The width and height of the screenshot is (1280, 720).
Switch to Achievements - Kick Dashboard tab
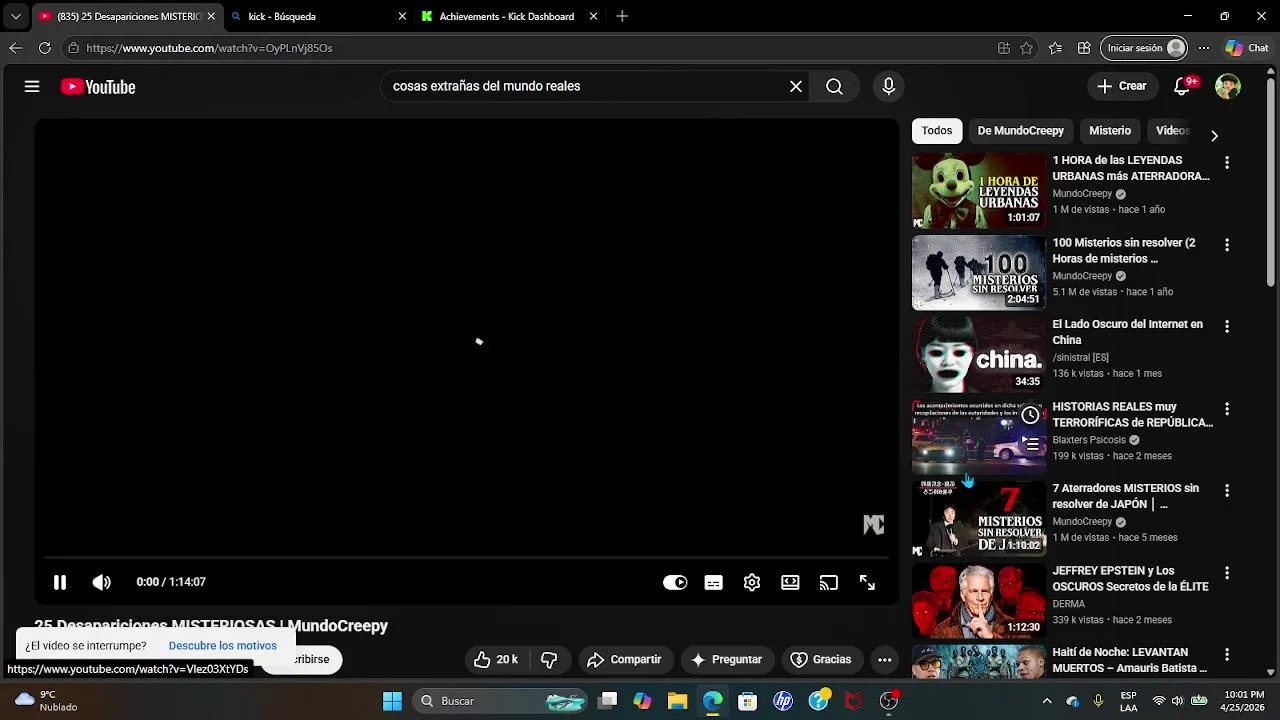coord(506,17)
